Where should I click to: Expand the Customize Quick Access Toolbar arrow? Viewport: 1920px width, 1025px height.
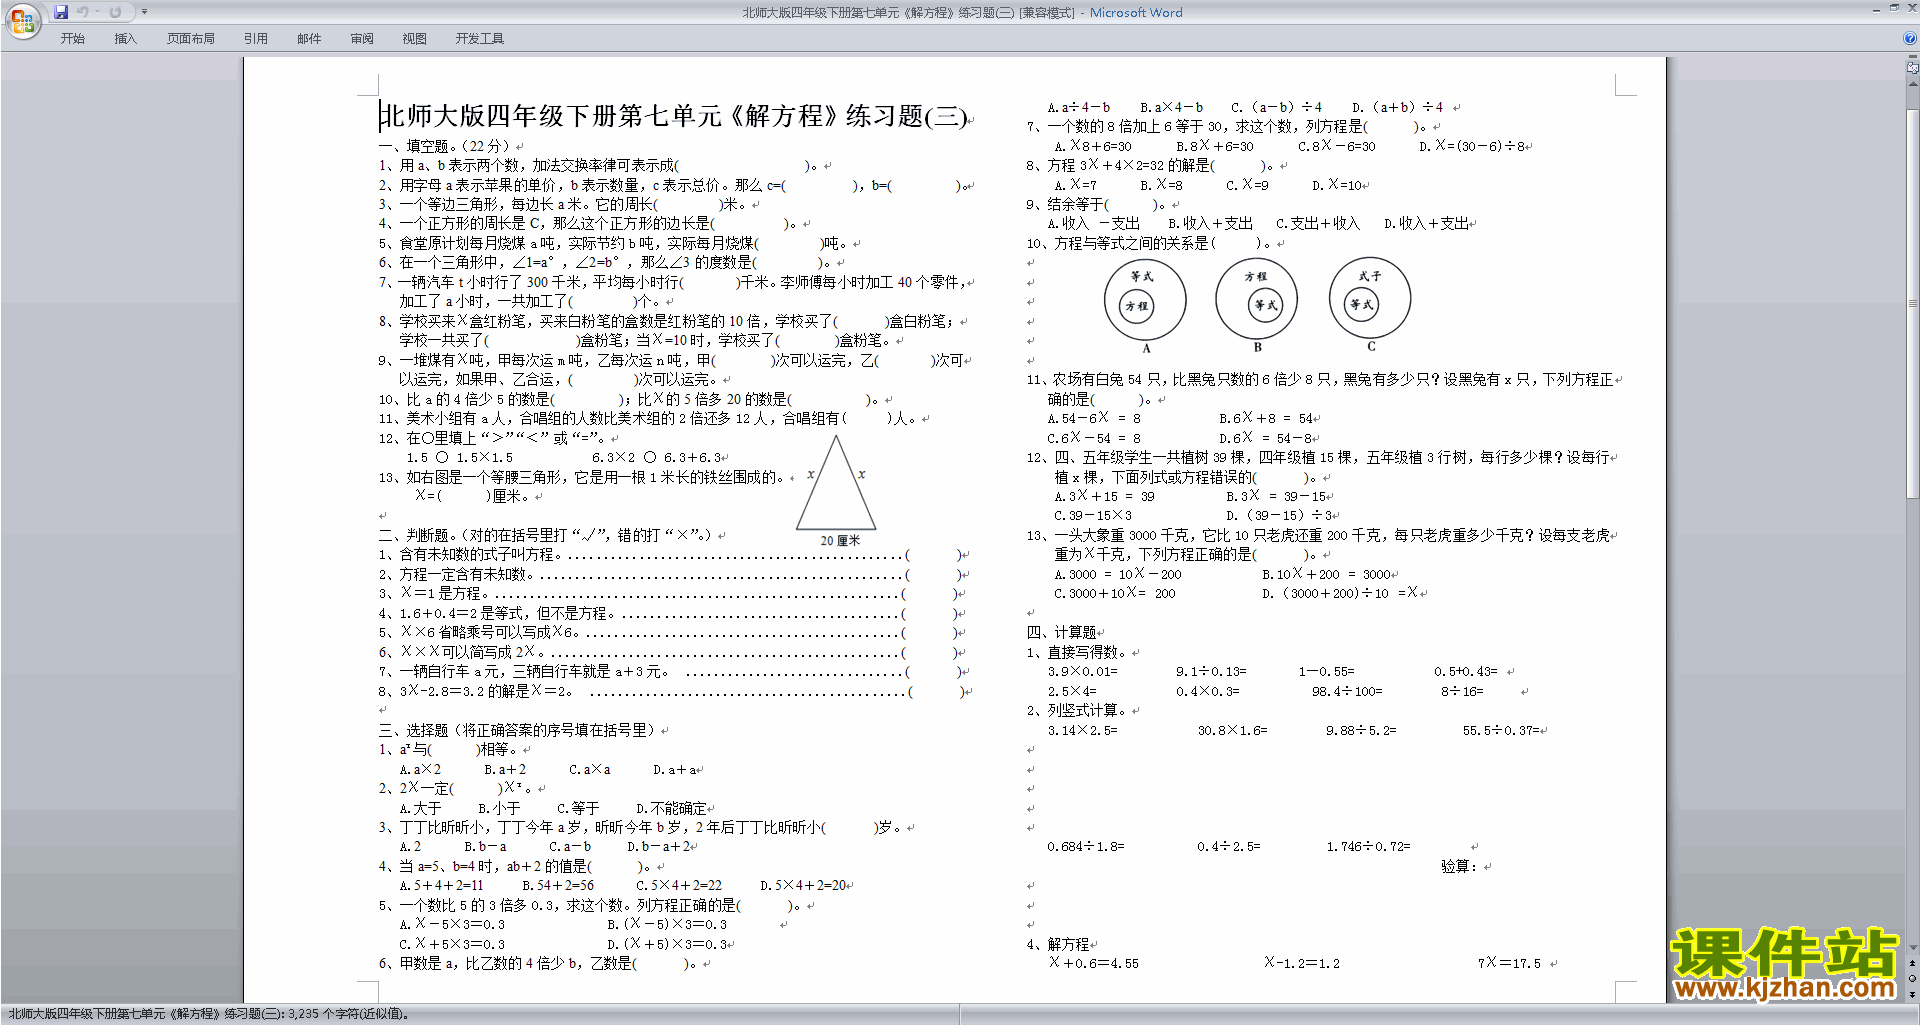pyautogui.click(x=144, y=12)
